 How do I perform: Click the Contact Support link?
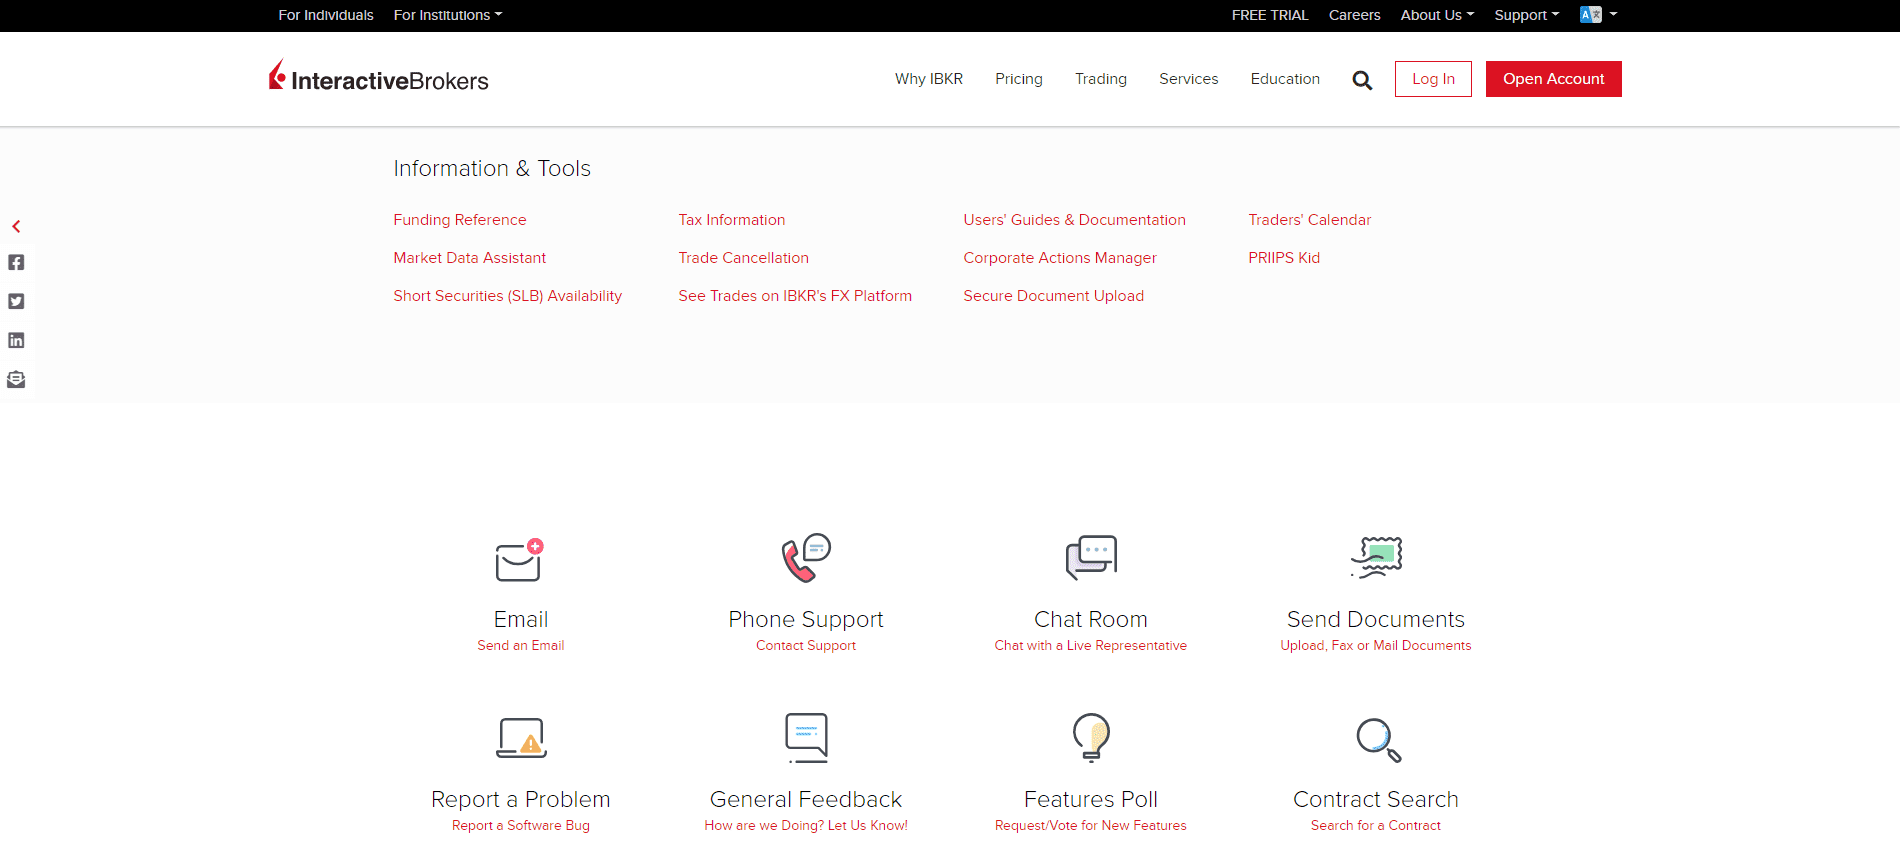[x=806, y=646]
